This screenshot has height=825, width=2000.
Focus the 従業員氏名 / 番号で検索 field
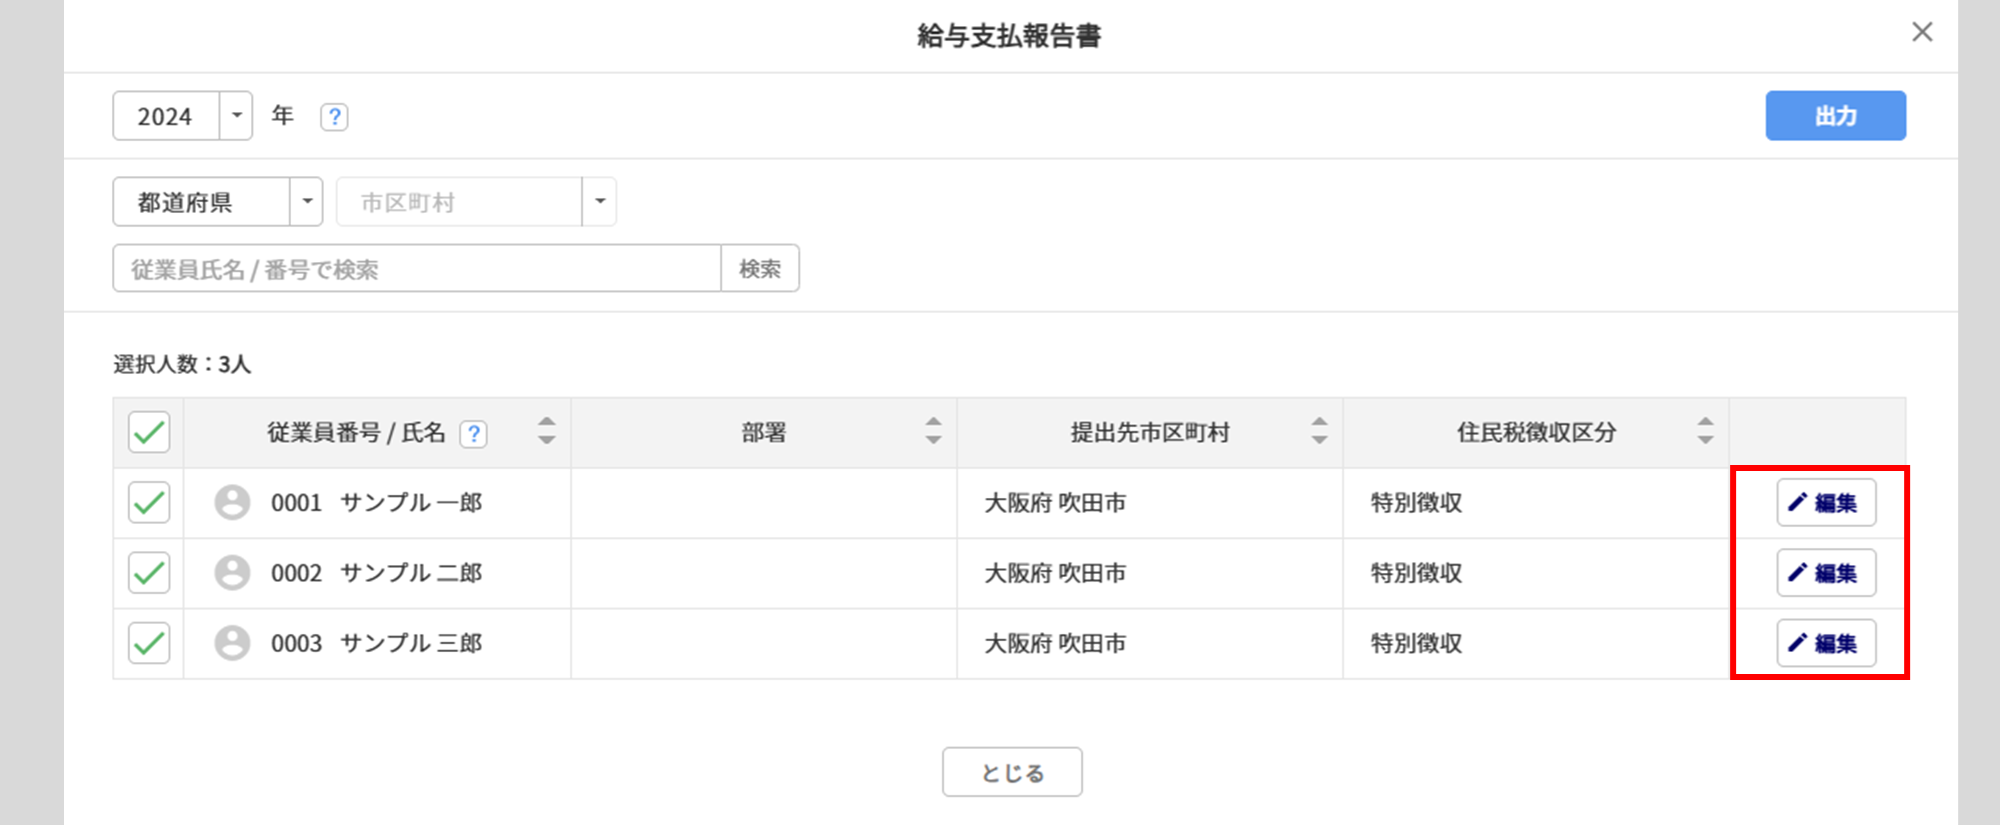point(417,268)
